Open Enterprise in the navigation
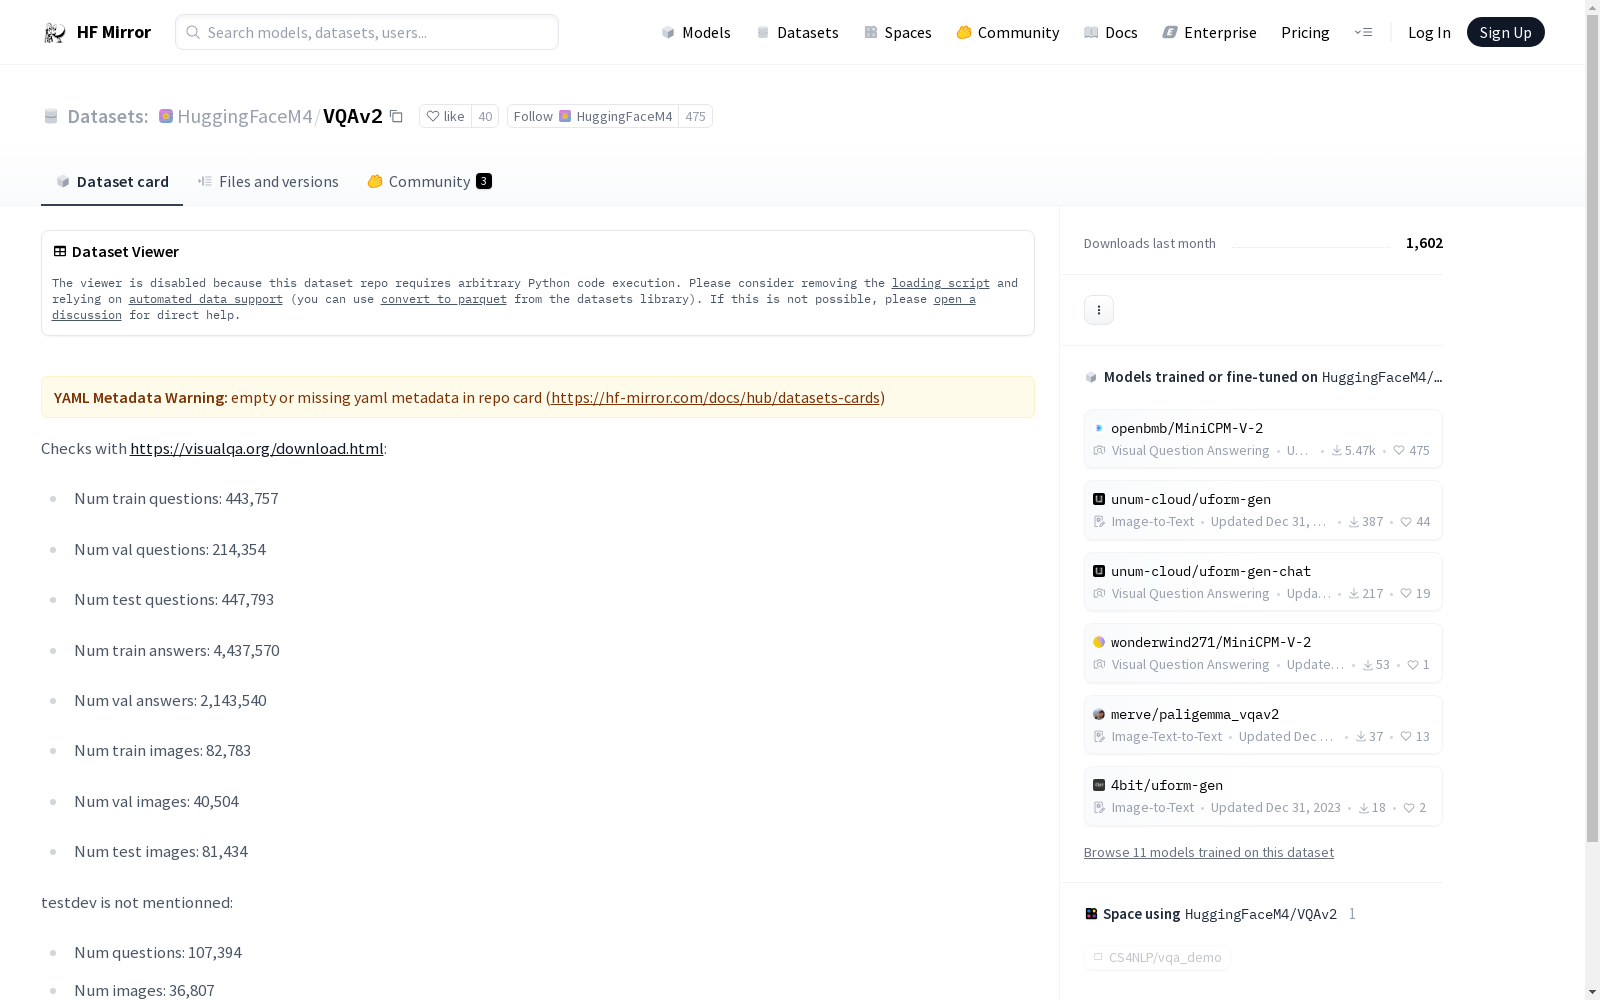 pyautogui.click(x=1209, y=32)
